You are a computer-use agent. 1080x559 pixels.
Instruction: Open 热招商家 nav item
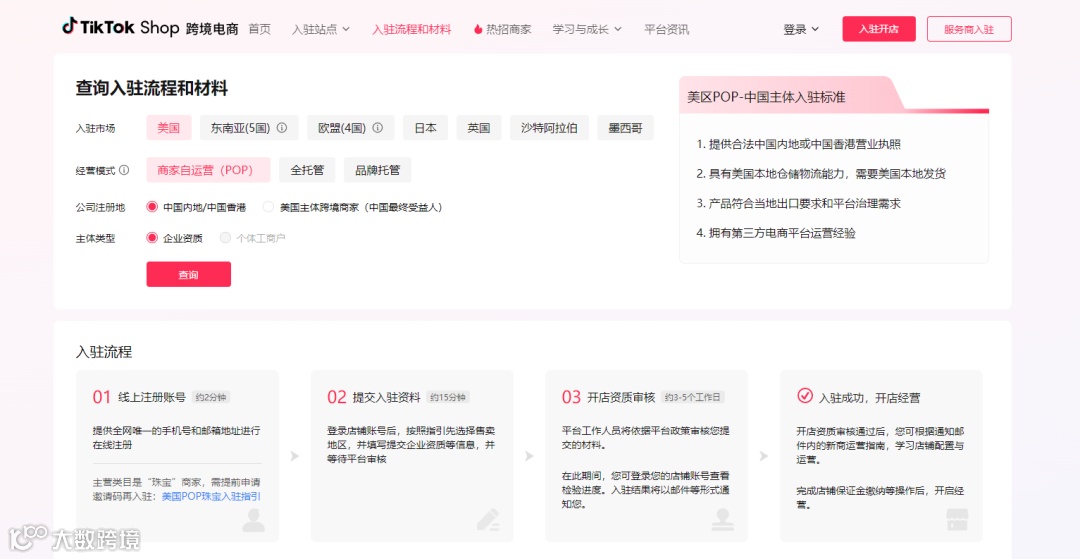[x=502, y=30]
